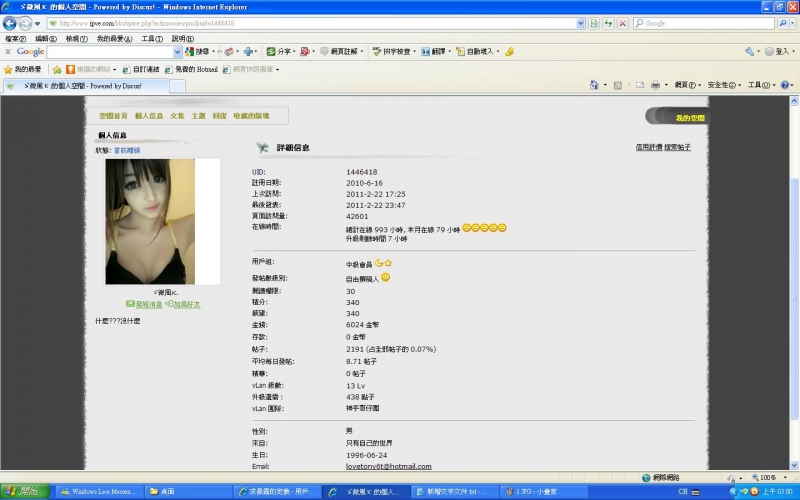Click the Windows 開始 Start button
This screenshot has height=500, width=800.
[24, 491]
